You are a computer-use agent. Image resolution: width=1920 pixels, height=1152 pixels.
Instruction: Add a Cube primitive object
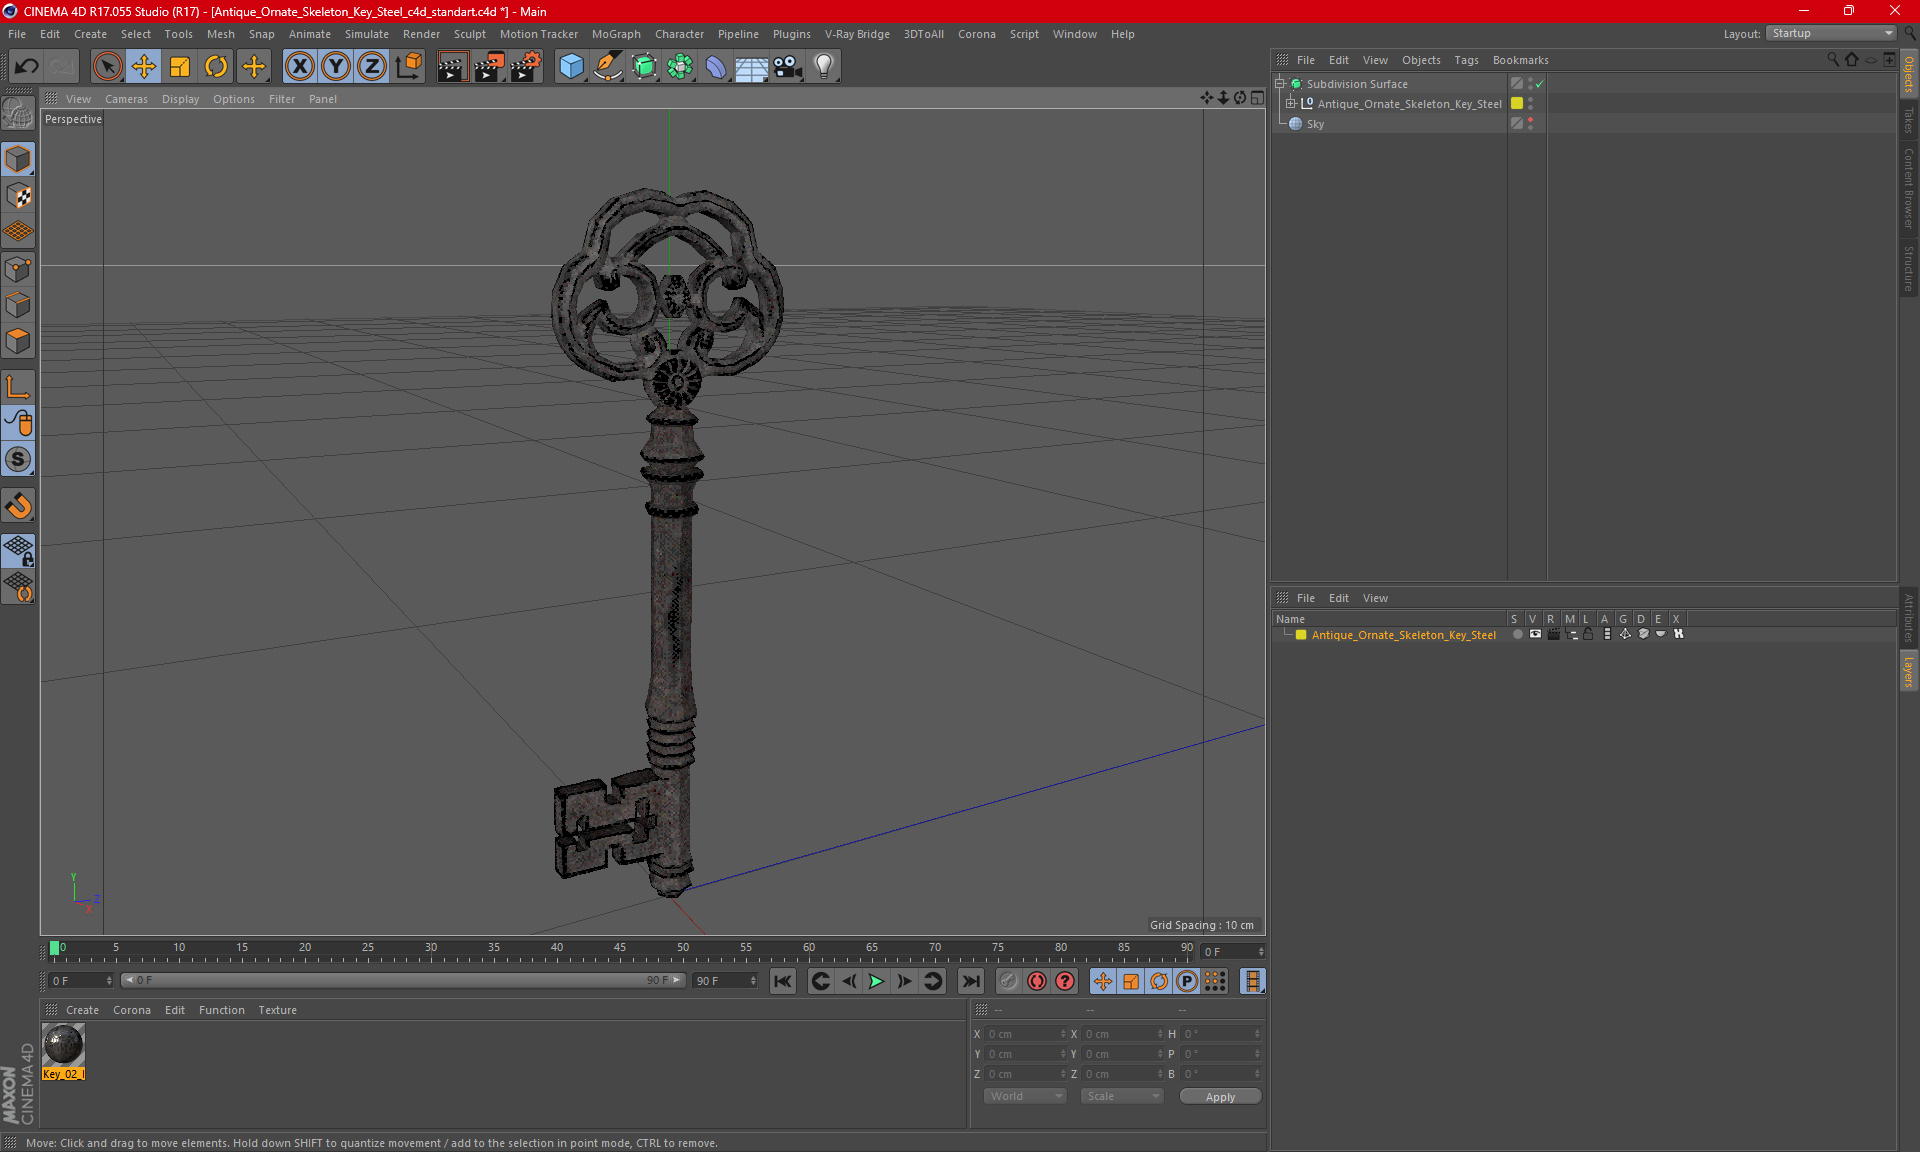pyautogui.click(x=571, y=66)
